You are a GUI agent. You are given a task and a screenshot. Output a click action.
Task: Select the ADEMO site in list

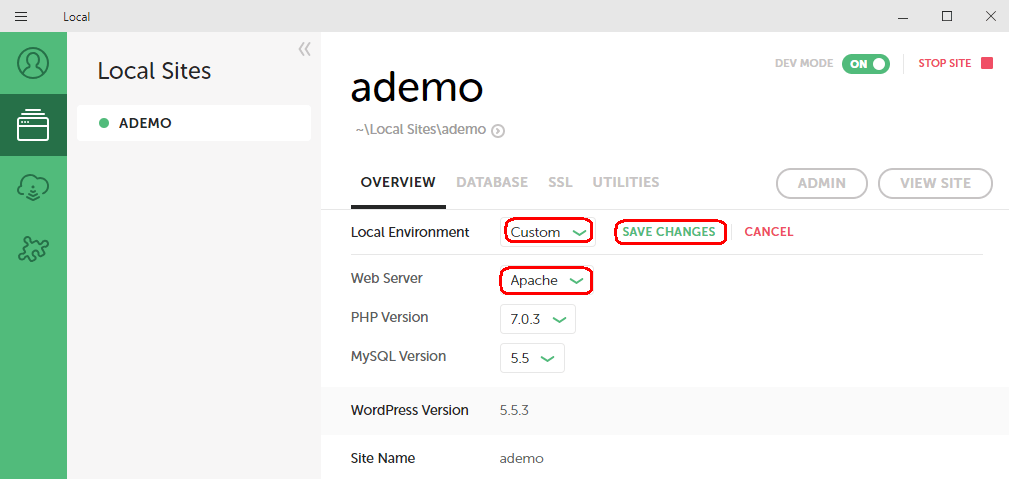tap(194, 123)
